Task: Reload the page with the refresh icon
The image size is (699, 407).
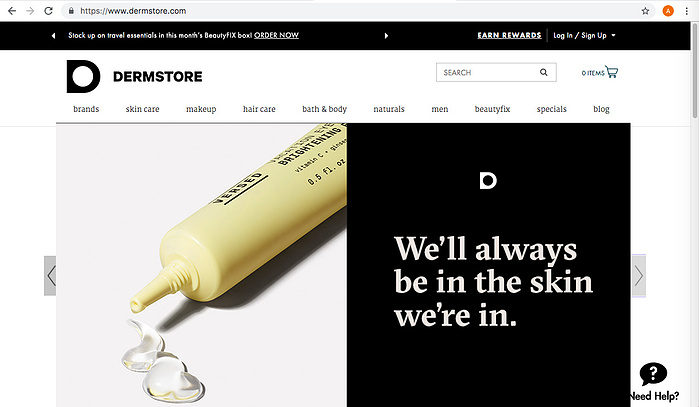Action: (49, 11)
